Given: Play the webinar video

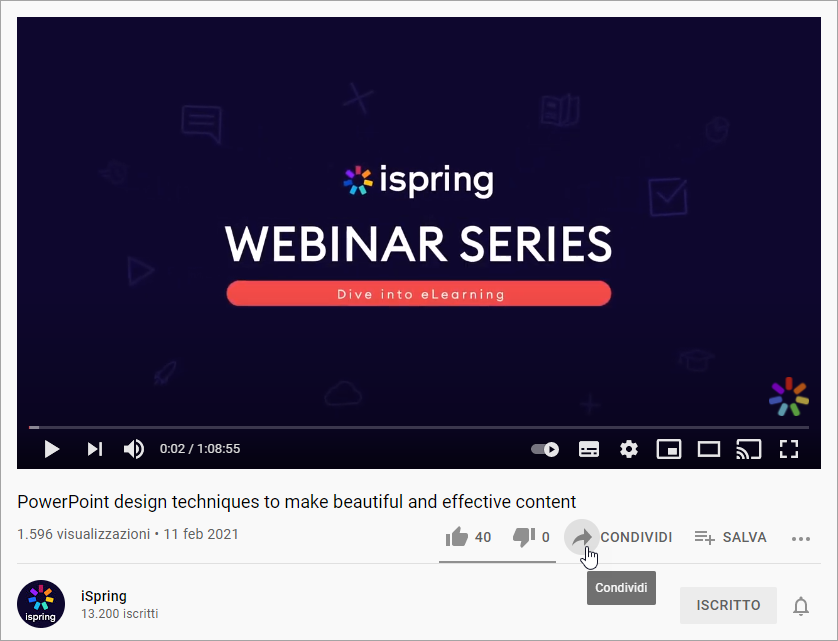Looking at the screenshot, I should (52, 449).
